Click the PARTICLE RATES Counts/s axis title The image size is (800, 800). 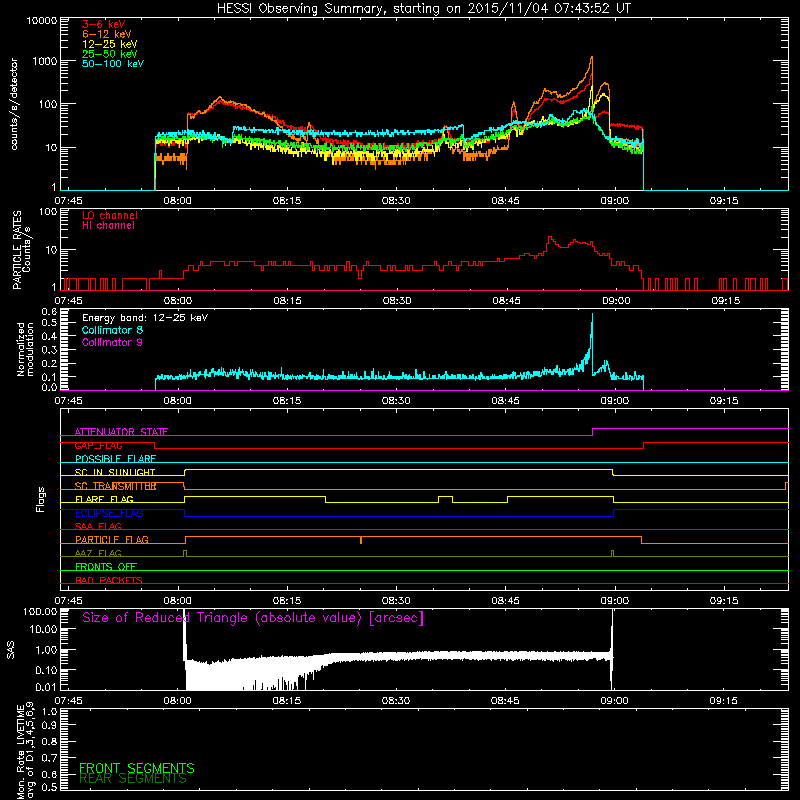(21, 250)
